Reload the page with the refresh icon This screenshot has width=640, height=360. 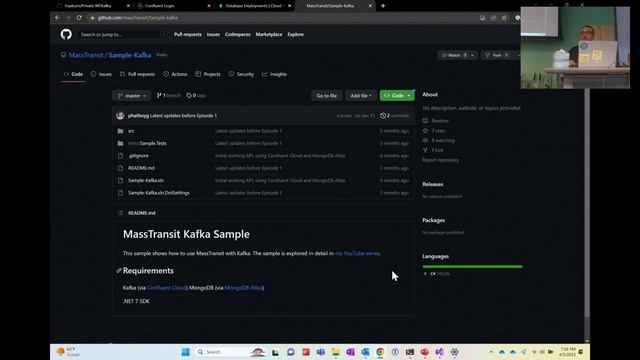(79, 18)
